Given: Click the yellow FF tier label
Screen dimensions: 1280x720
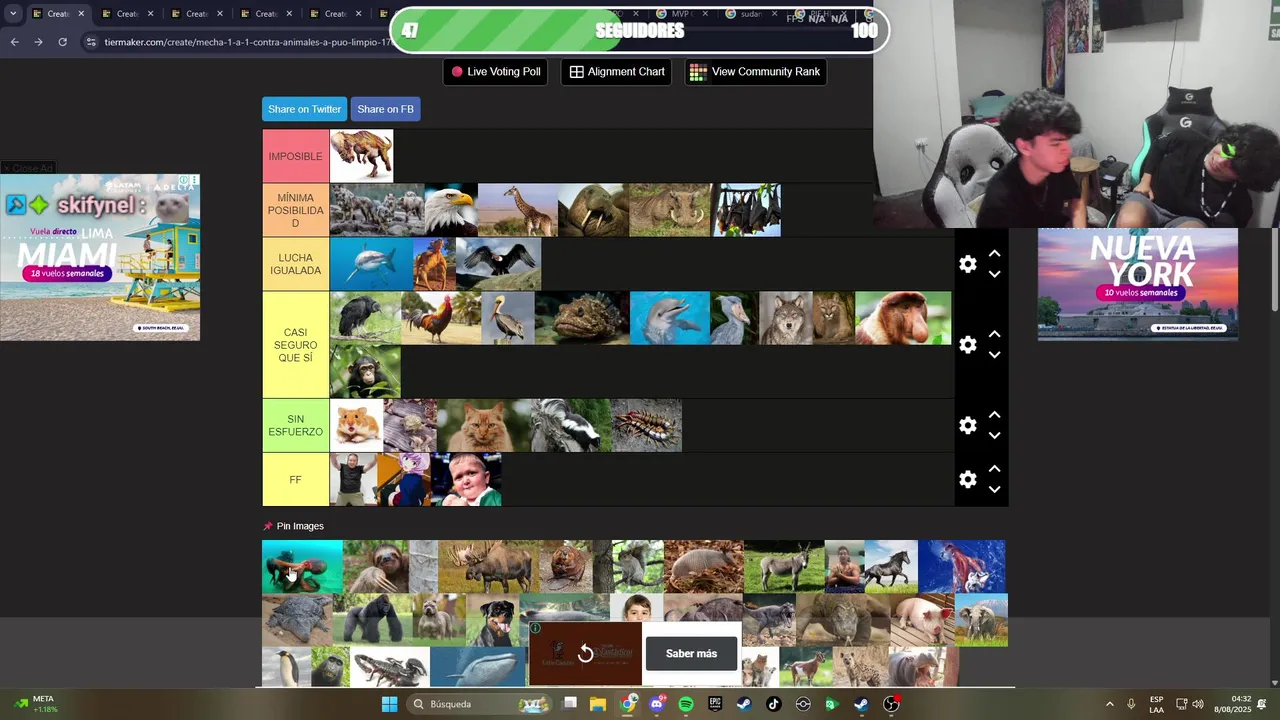Looking at the screenshot, I should pos(295,480).
